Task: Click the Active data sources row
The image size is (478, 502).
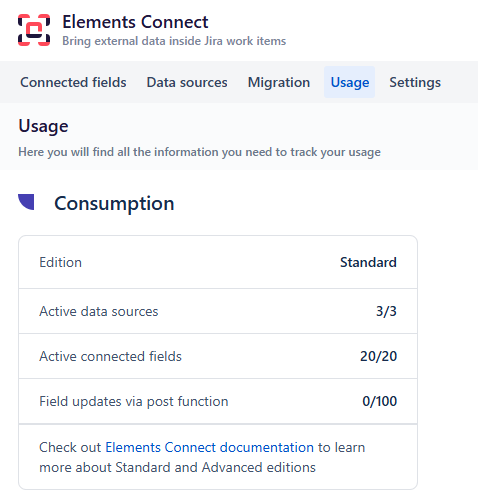Action: tap(218, 311)
